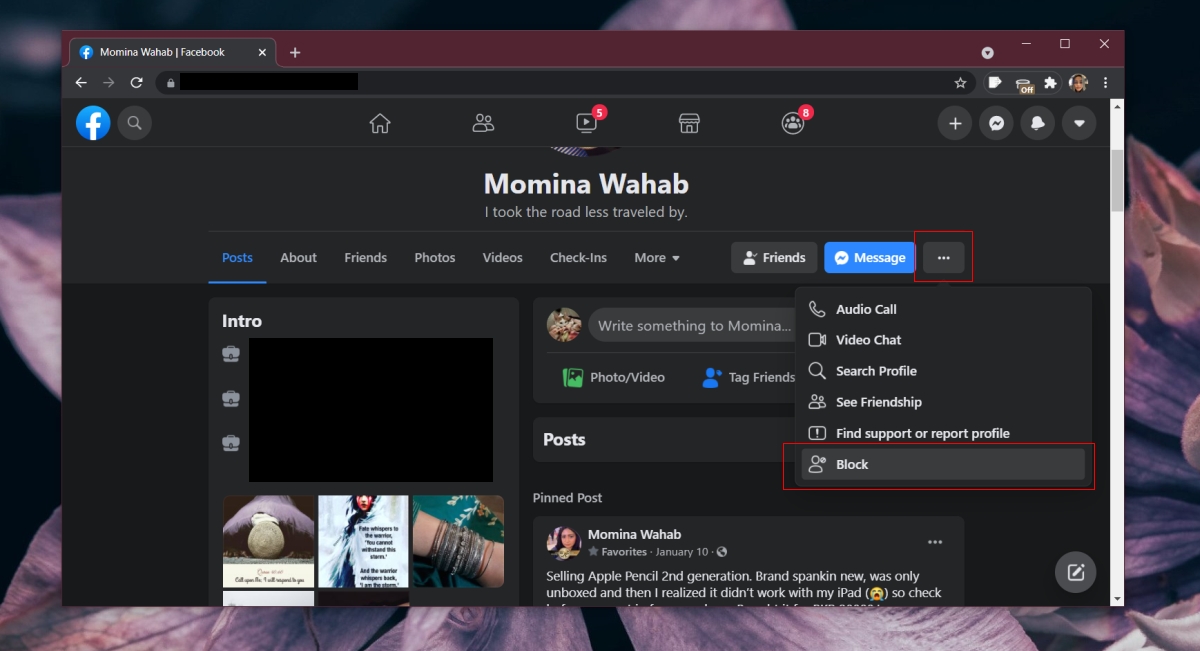Click the Write something to Momina box
1200x651 pixels.
tap(690, 325)
